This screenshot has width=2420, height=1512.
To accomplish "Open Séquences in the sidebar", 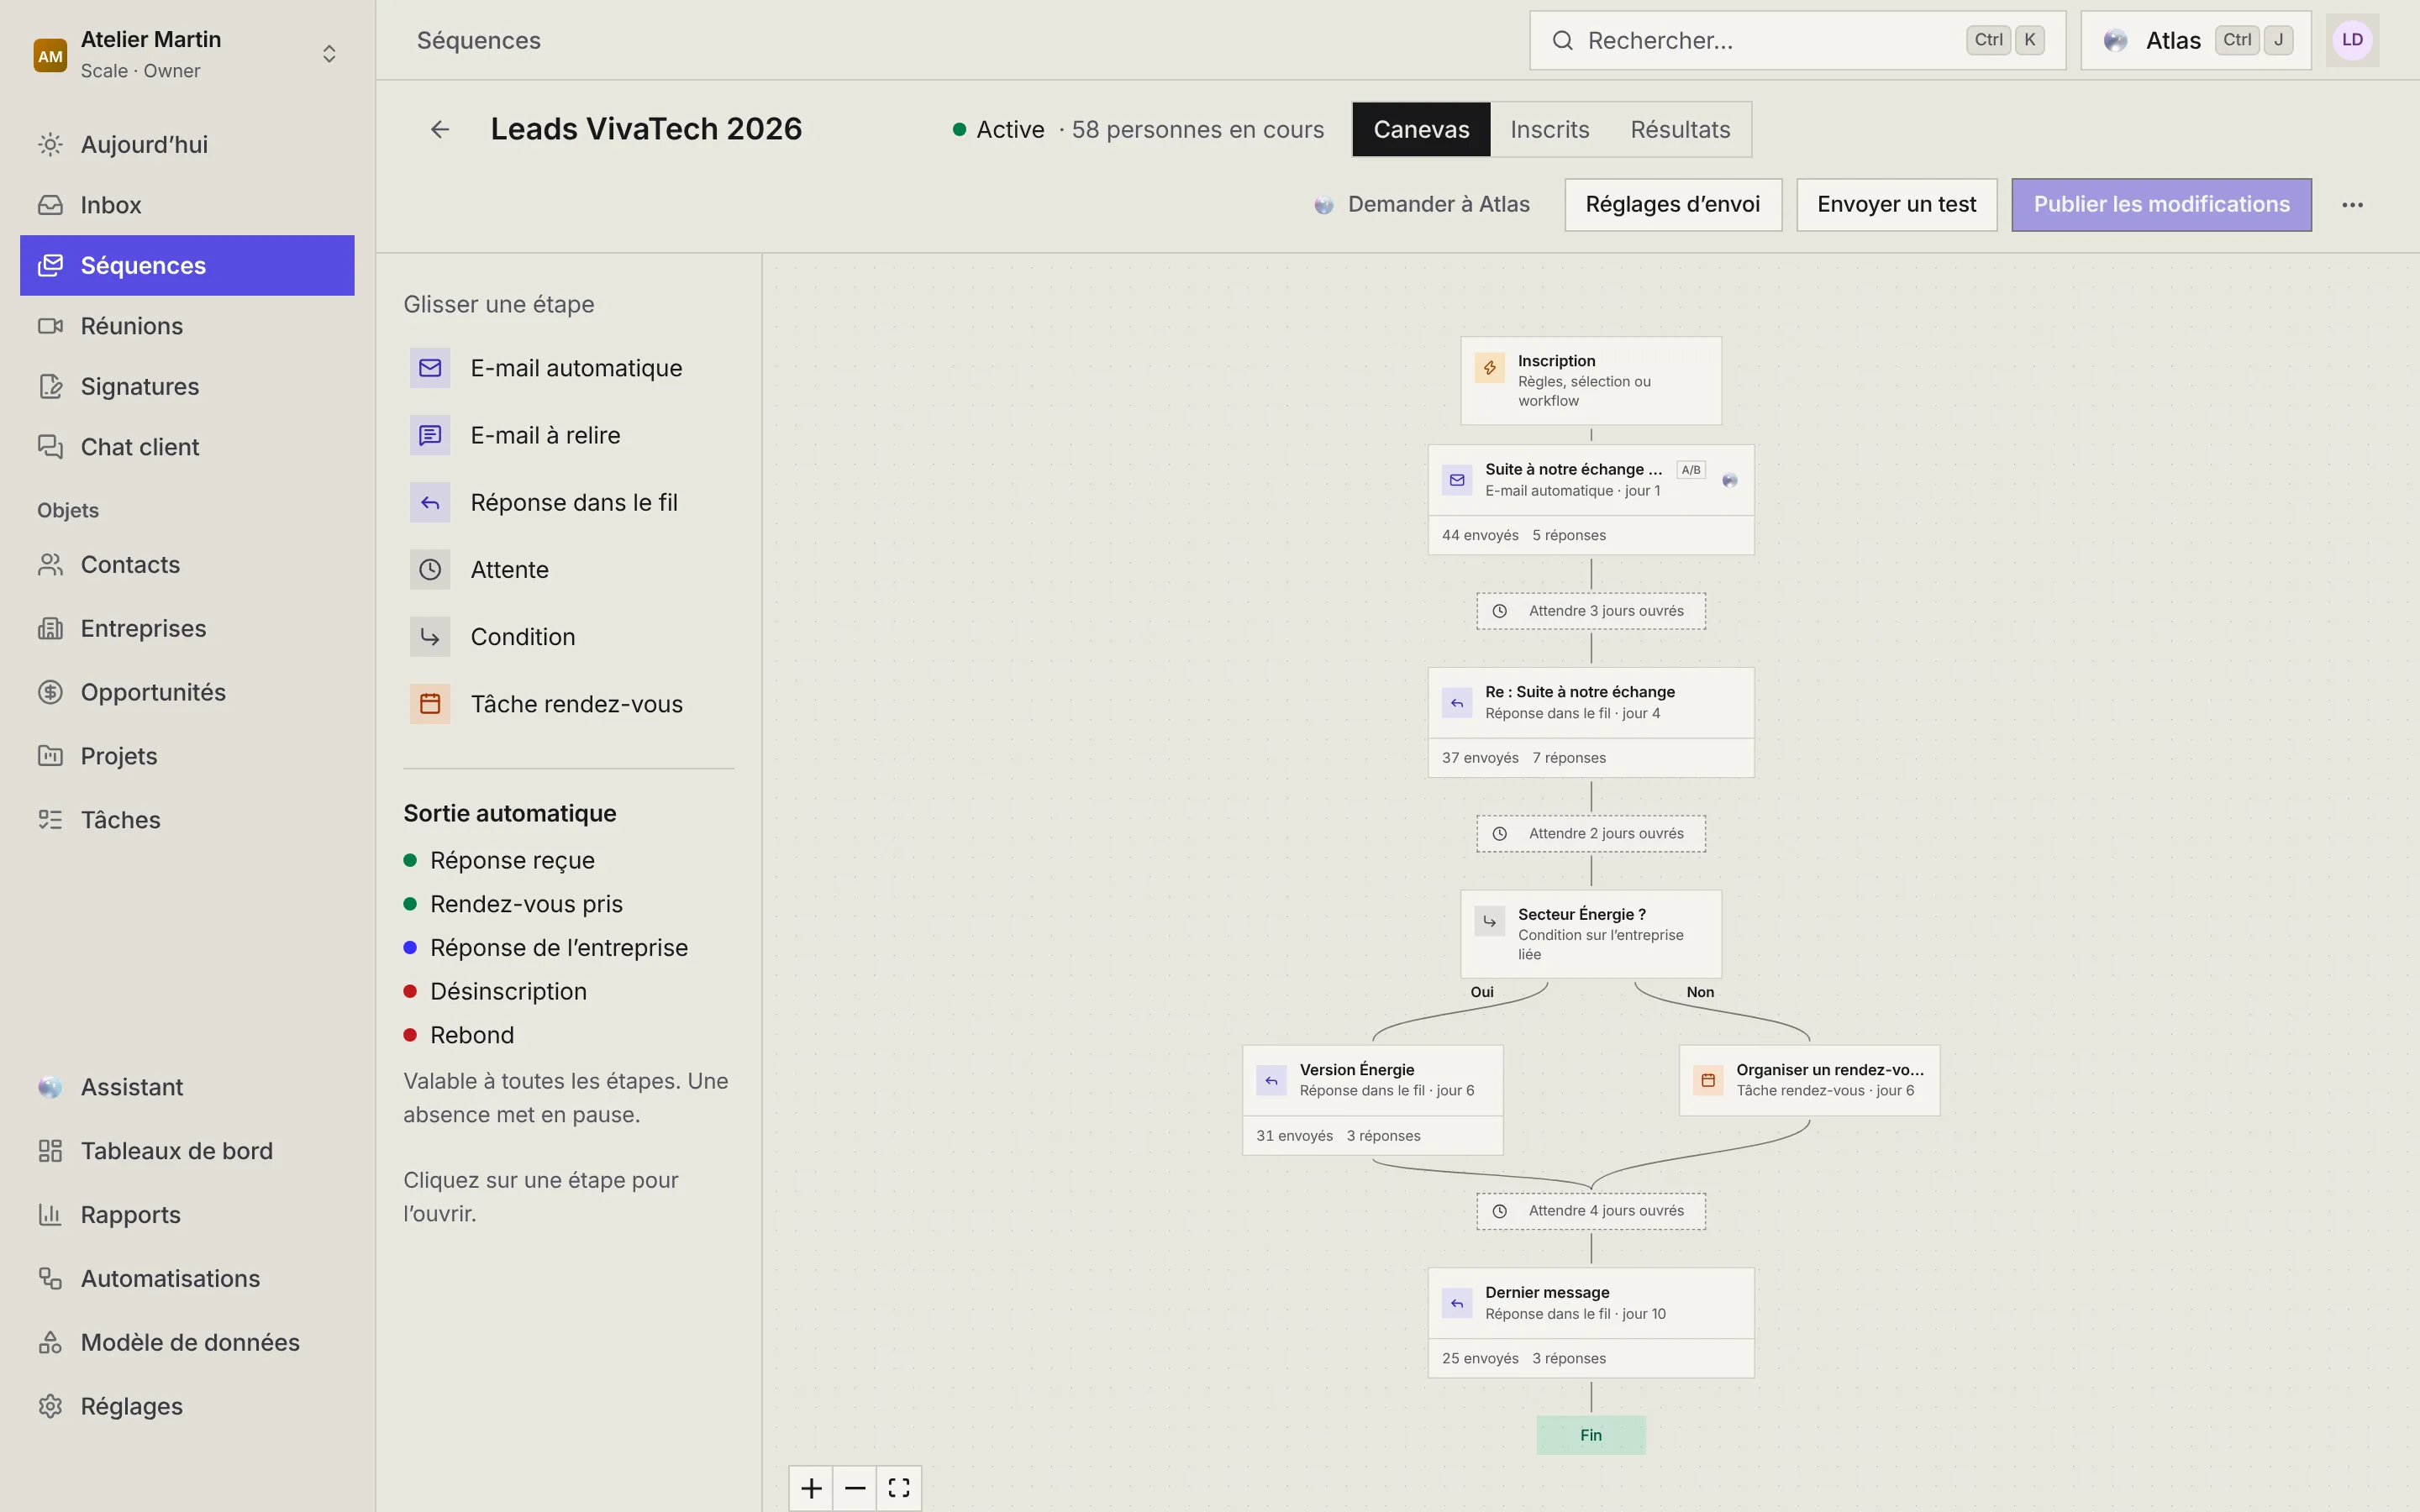I will tap(187, 265).
